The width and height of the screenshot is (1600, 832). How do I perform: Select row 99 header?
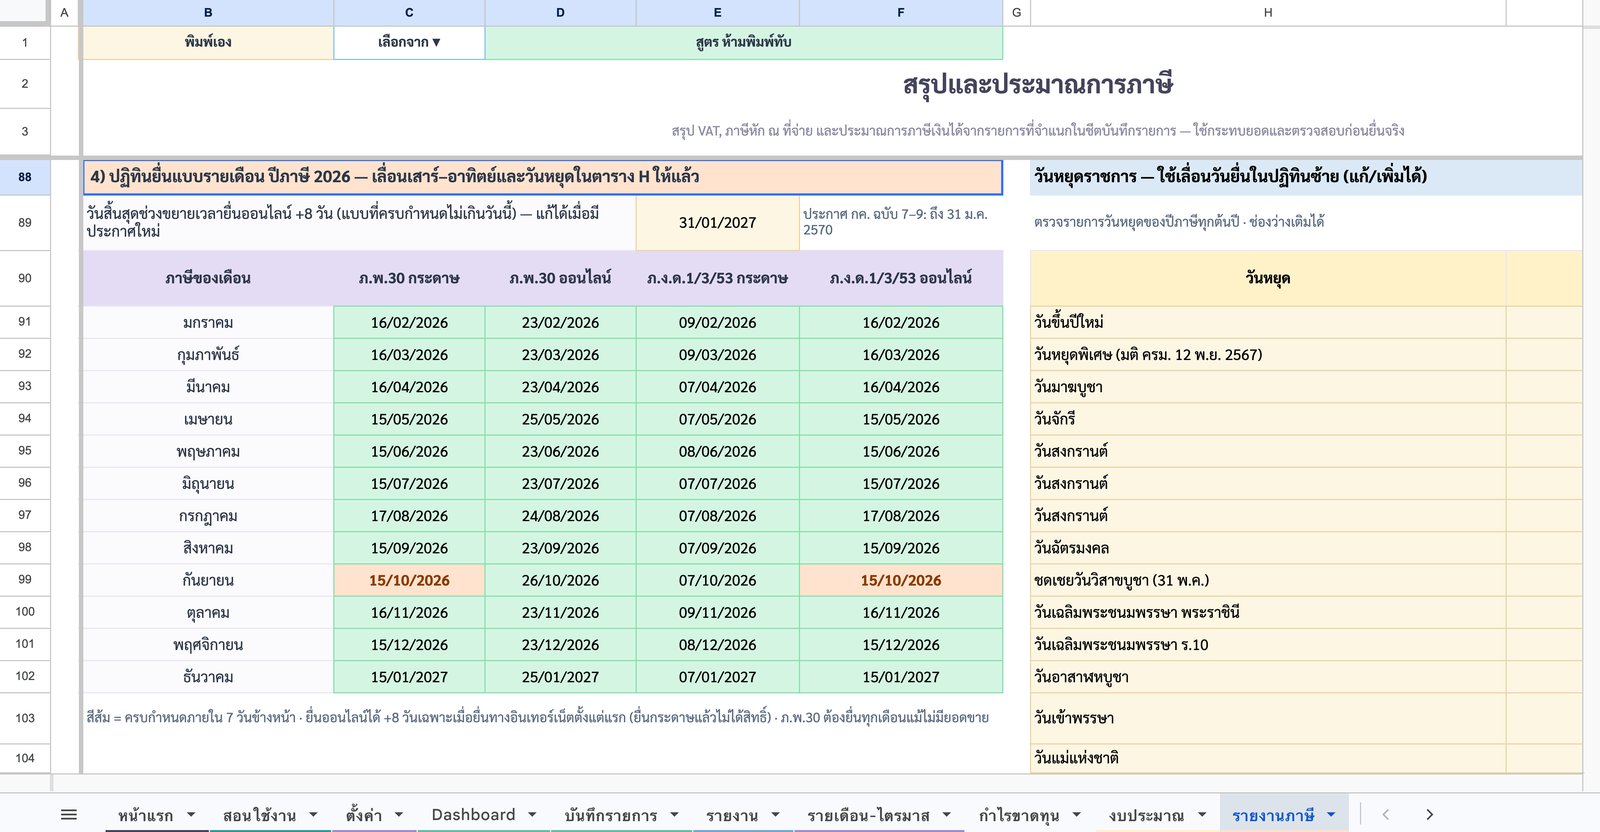point(25,580)
